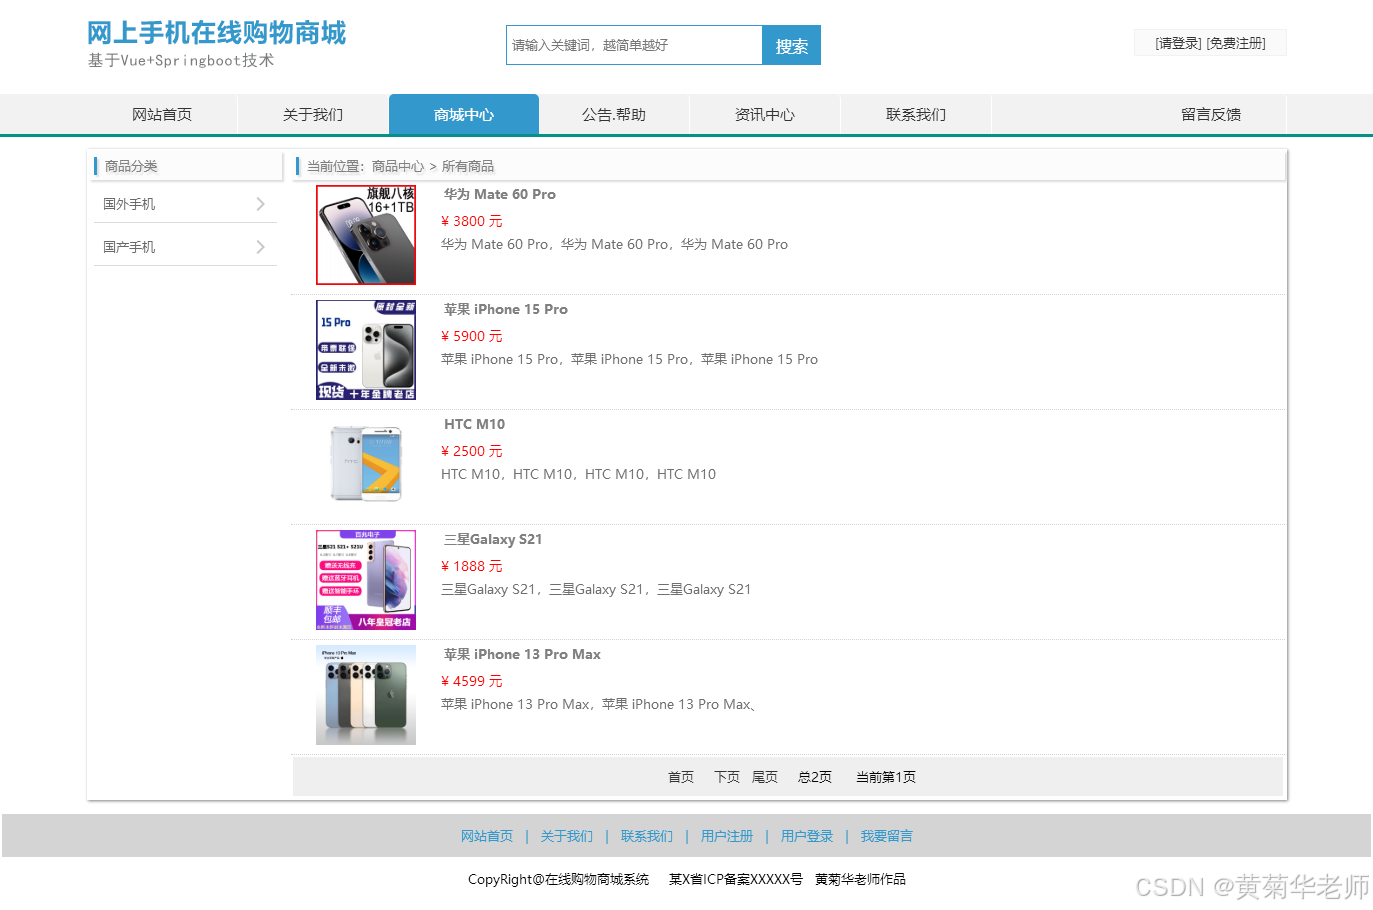The width and height of the screenshot is (1373, 910).
Task: Go to 下页 next page
Action: point(727,777)
